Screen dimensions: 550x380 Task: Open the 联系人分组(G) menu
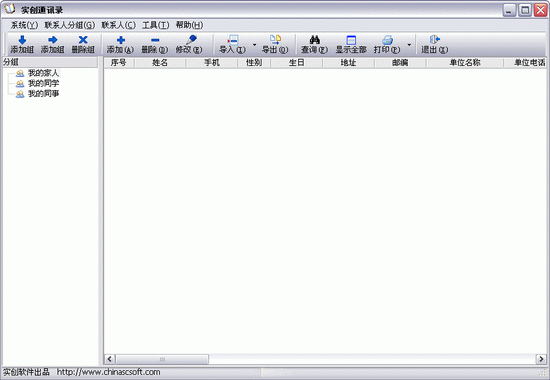coord(69,25)
